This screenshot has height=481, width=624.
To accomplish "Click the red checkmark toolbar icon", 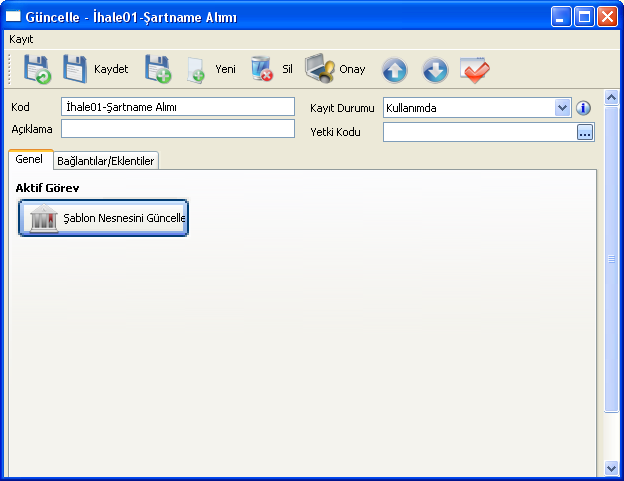I will coord(475,70).
